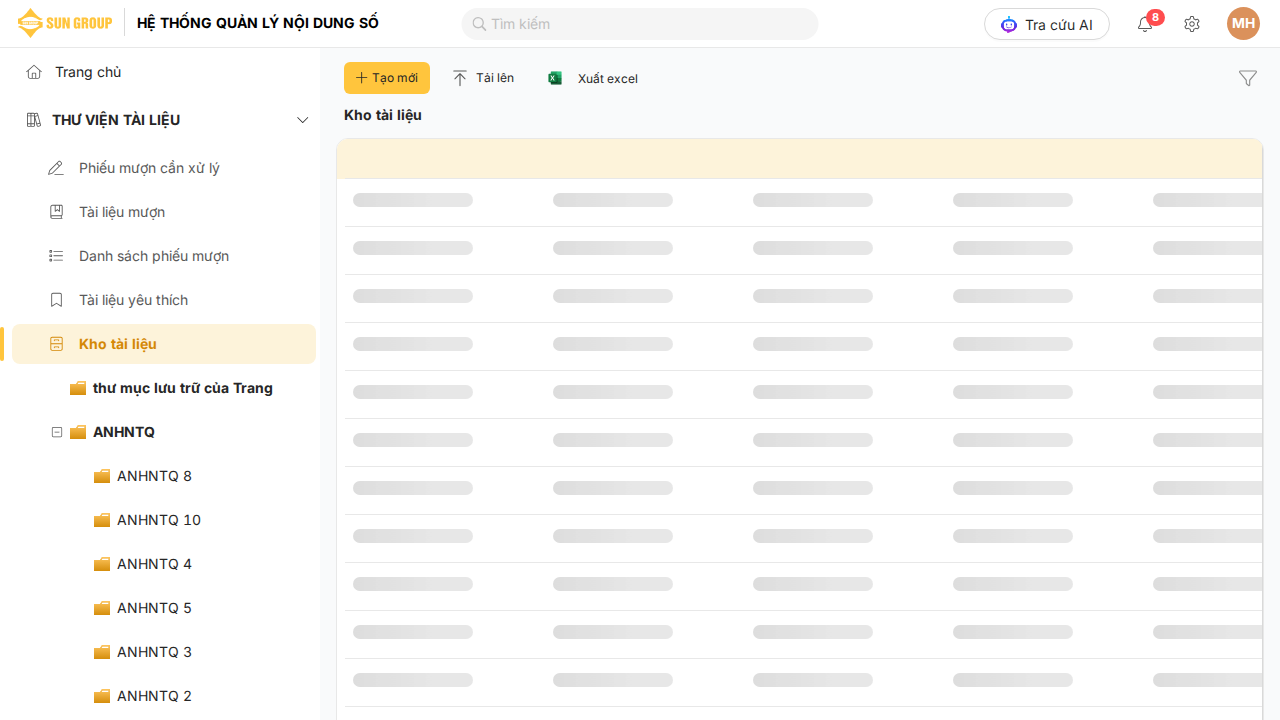1280x720 pixels.
Task: Click the Tài liệu yêu thích bookmark icon
Action: pos(57,300)
